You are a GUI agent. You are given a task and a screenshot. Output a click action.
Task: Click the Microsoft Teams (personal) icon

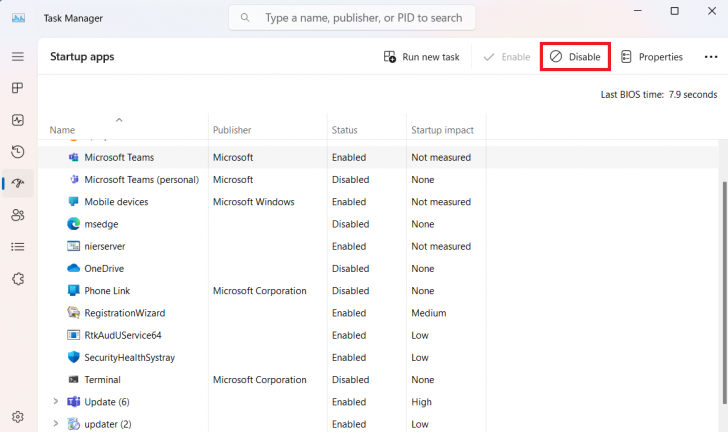[x=73, y=179]
